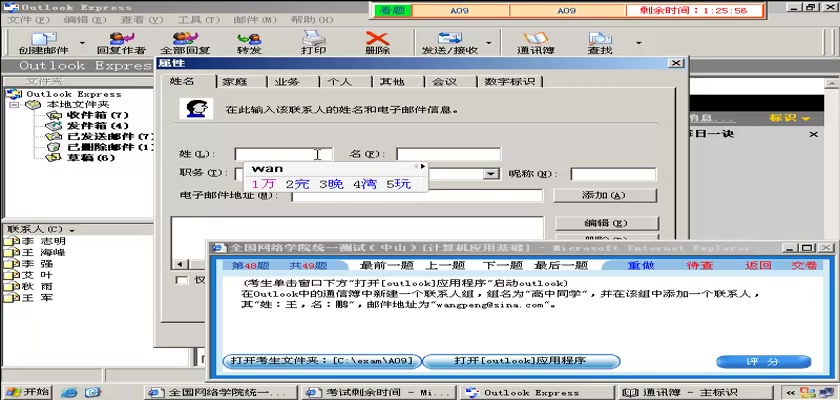Open the 工具(T) menu
Viewport: 840px width, 400px height.
point(199,20)
